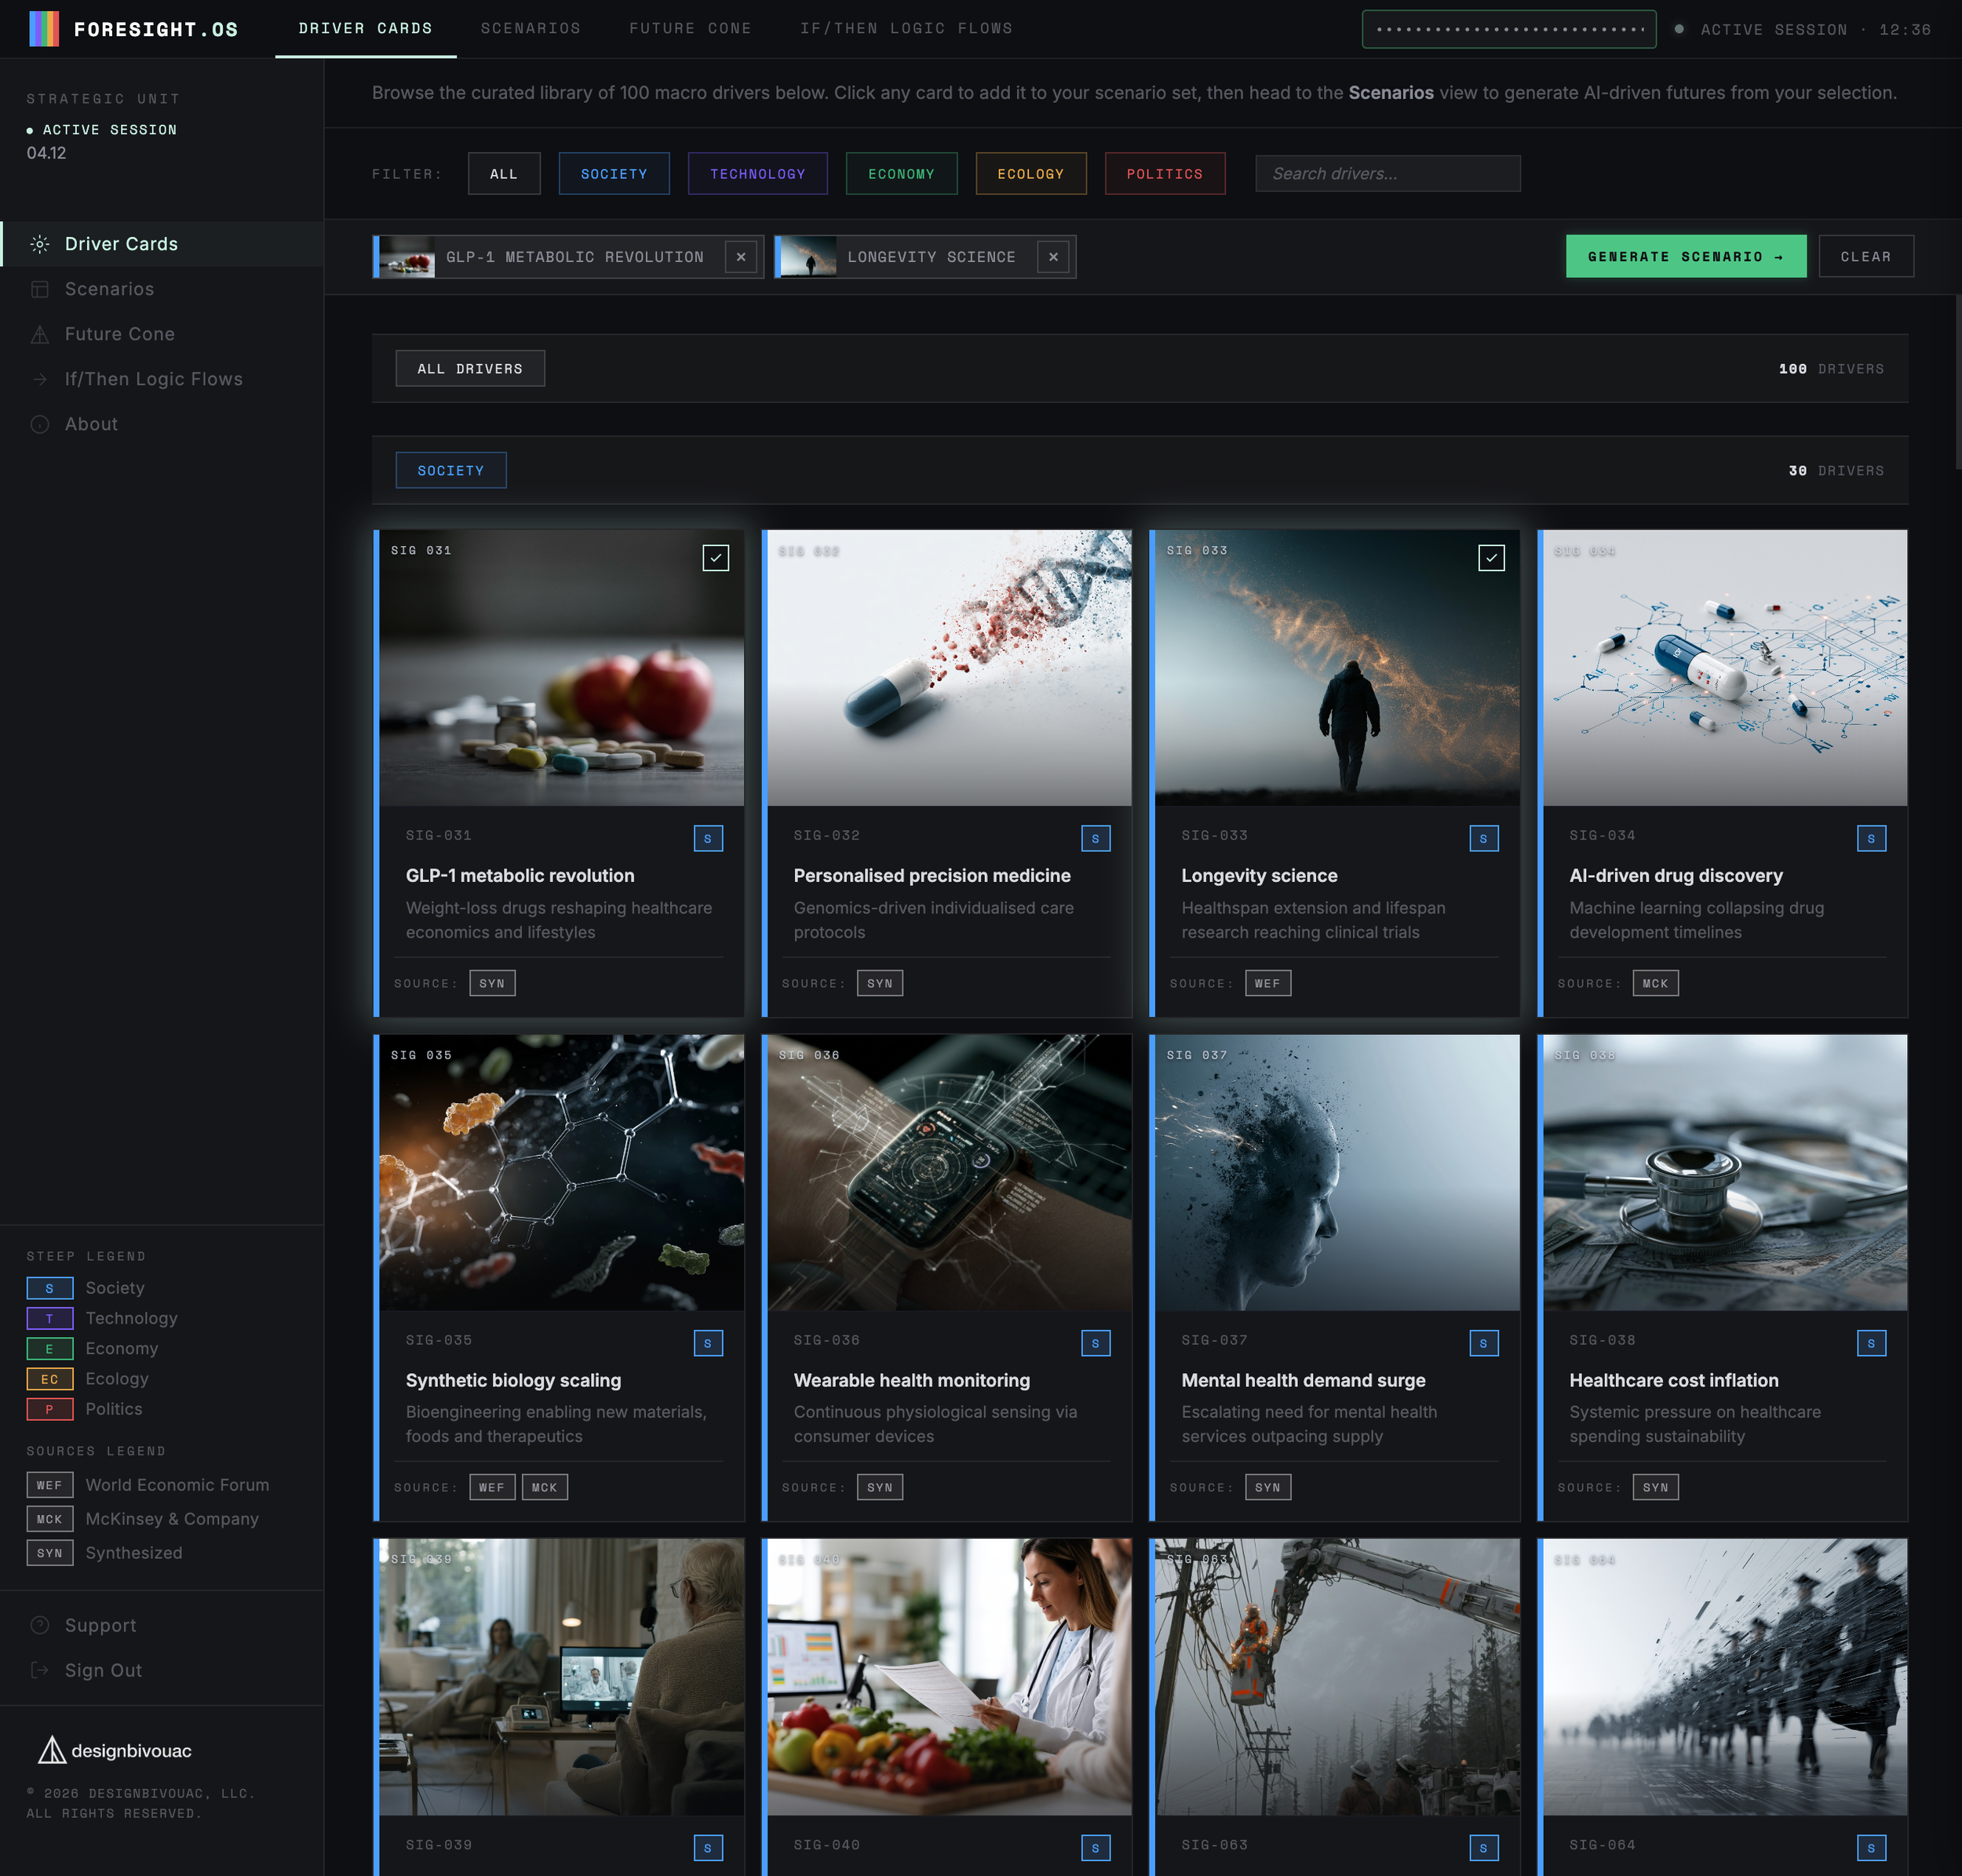Click the Society section header label

[451, 471]
